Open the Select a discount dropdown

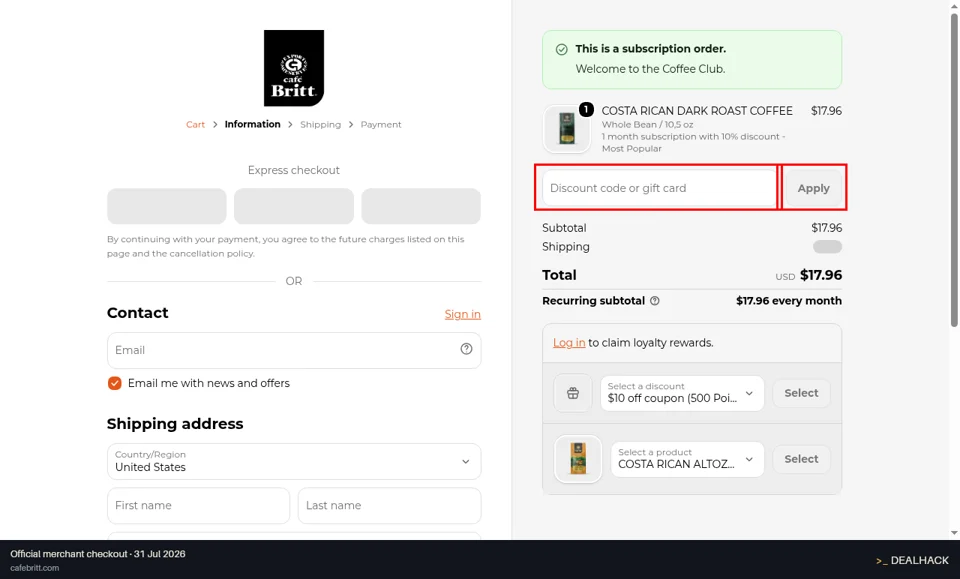pyautogui.click(x=682, y=393)
